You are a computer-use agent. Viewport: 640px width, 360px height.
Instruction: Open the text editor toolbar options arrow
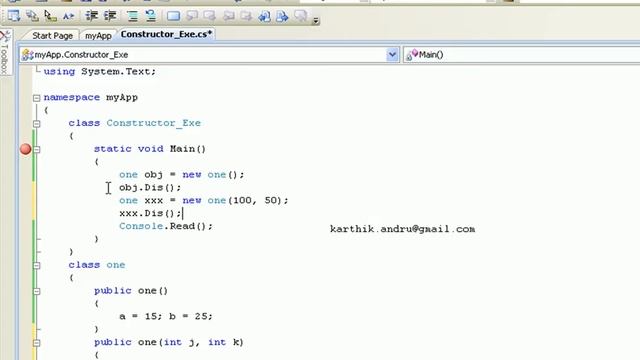pyautogui.click(x=316, y=20)
